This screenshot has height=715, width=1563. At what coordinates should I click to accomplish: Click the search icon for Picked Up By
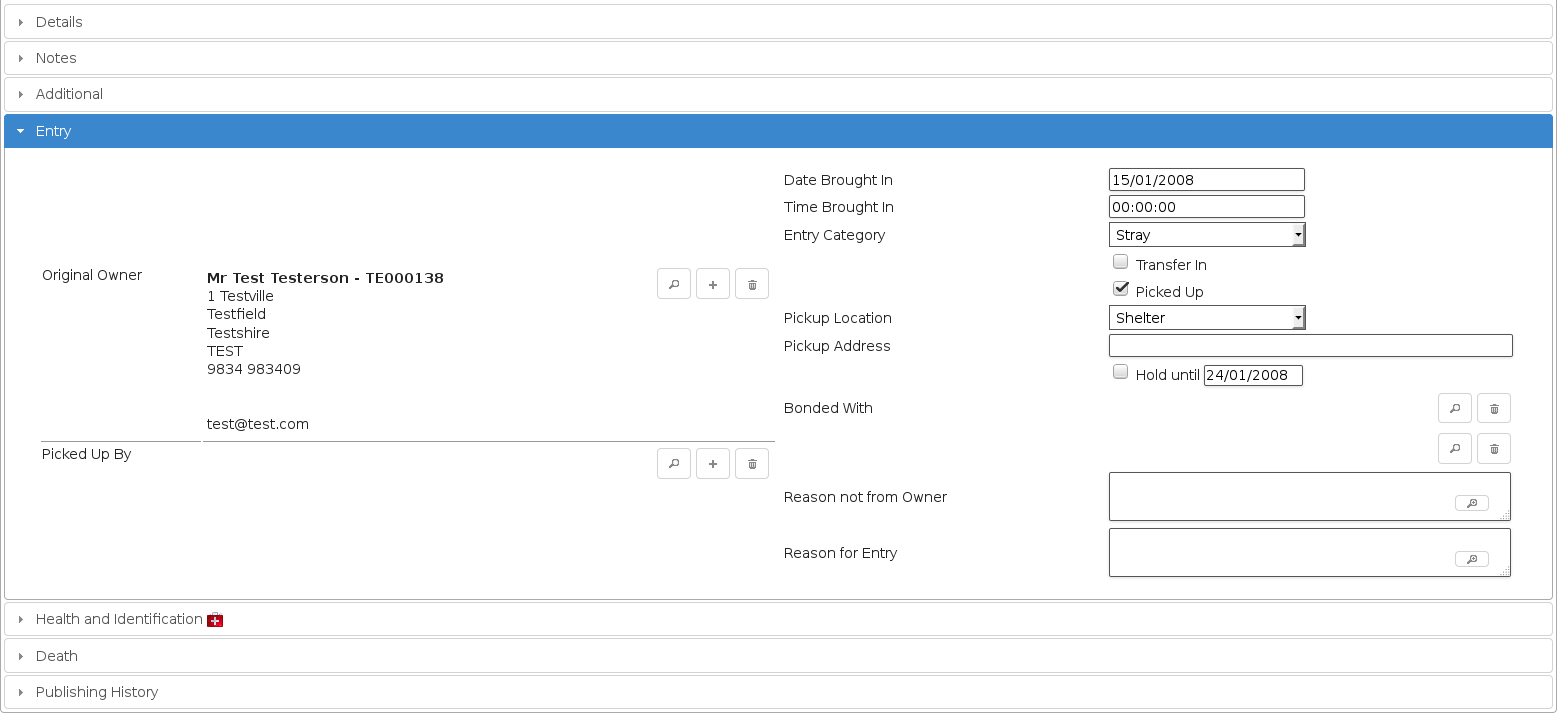click(674, 464)
